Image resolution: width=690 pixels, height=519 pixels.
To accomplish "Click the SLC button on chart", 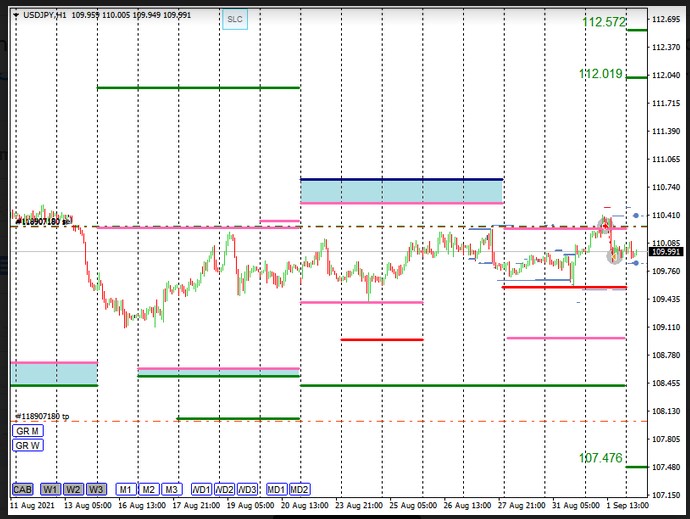I will (x=234, y=19).
